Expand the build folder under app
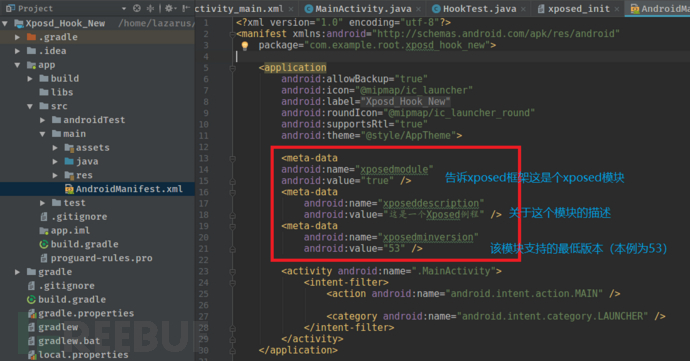 tap(30, 79)
